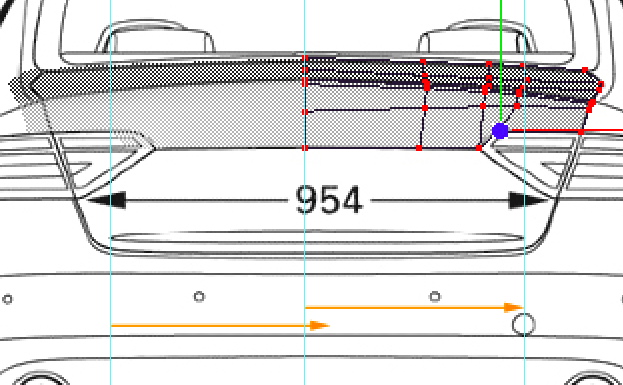Click the small circle at far left edge

point(7,299)
